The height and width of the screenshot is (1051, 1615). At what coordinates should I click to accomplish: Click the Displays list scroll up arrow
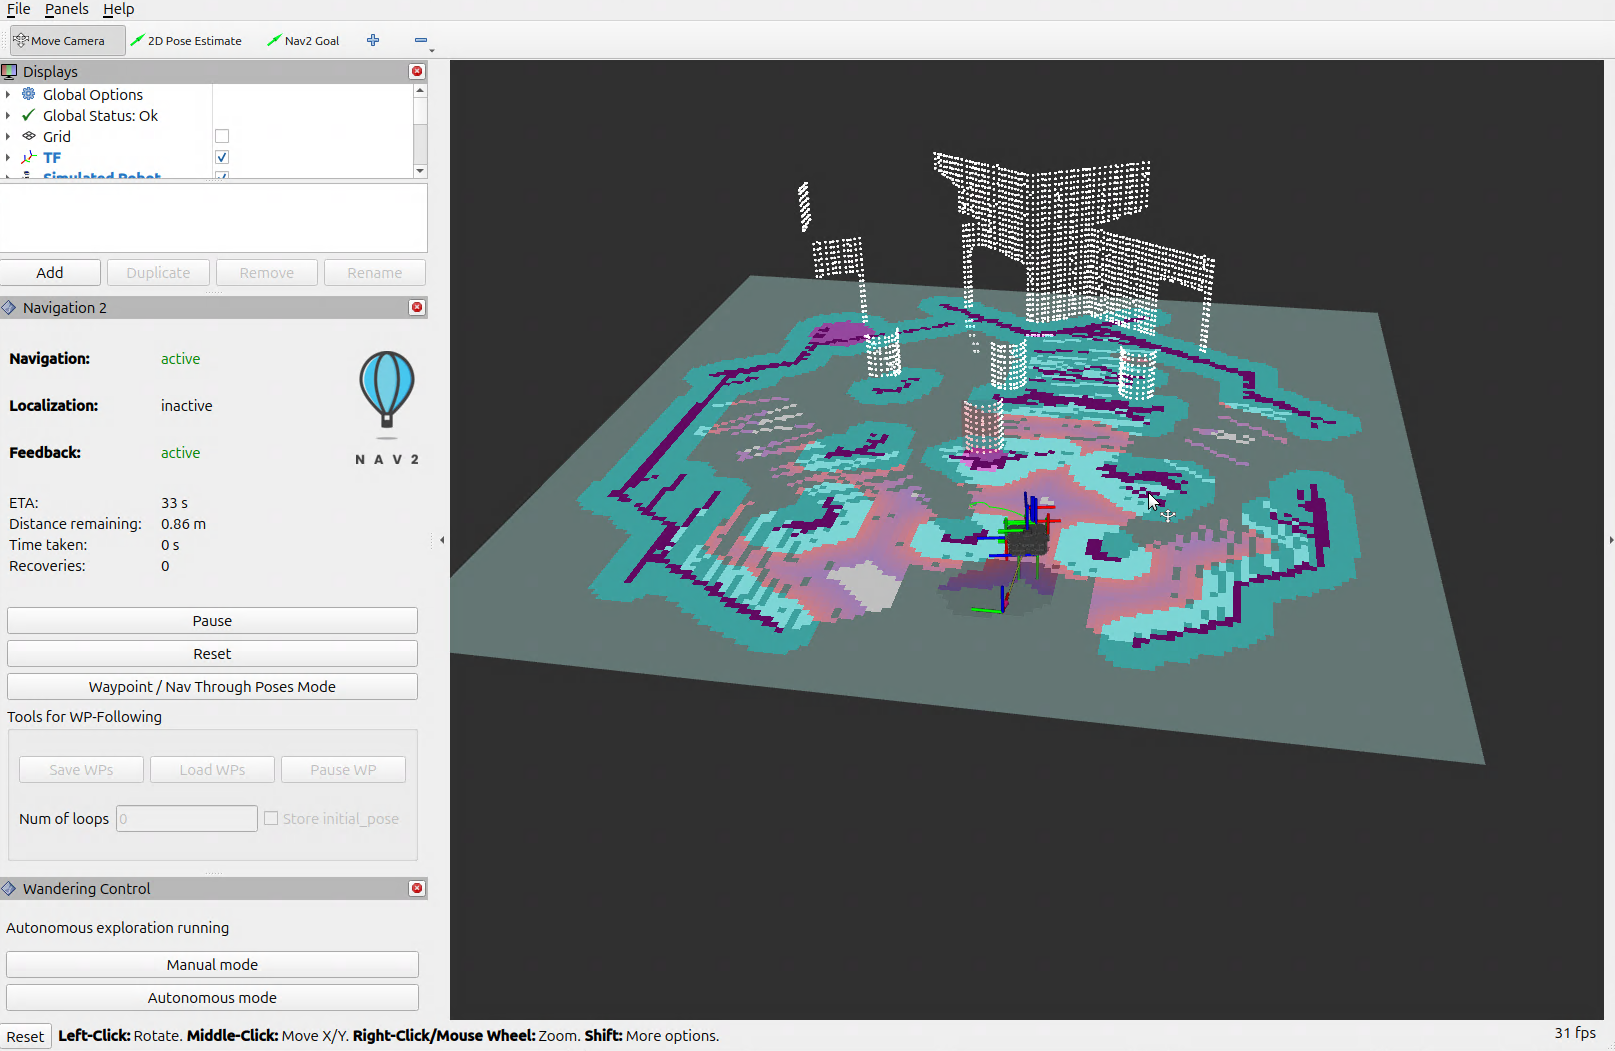[420, 91]
